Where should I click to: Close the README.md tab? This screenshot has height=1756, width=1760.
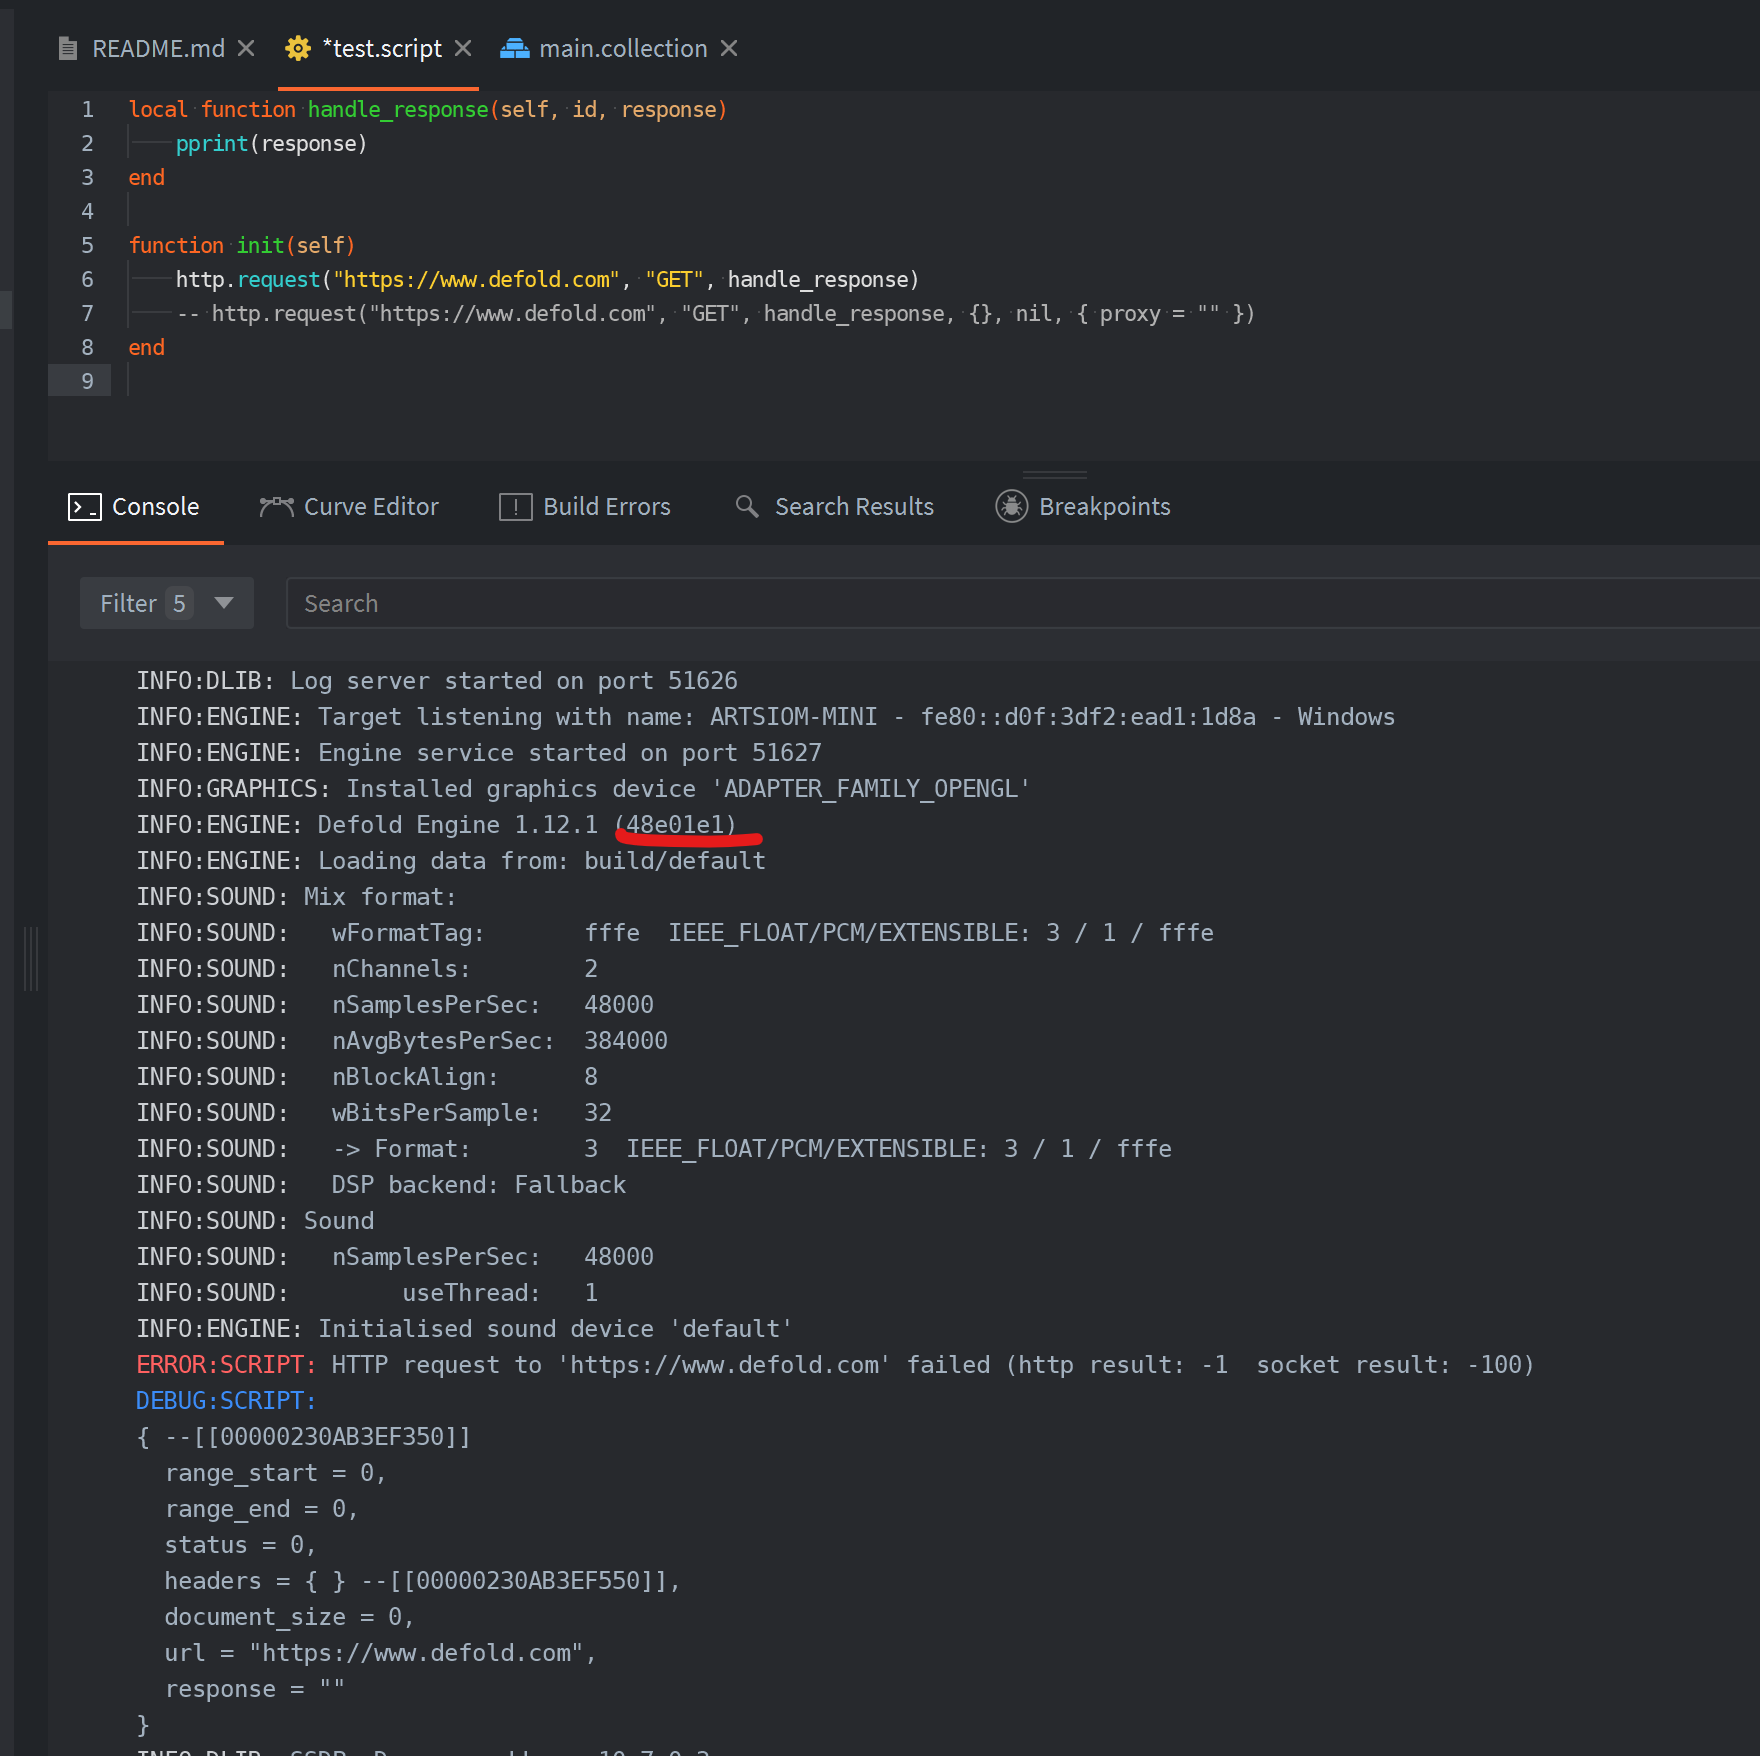pos(246,49)
